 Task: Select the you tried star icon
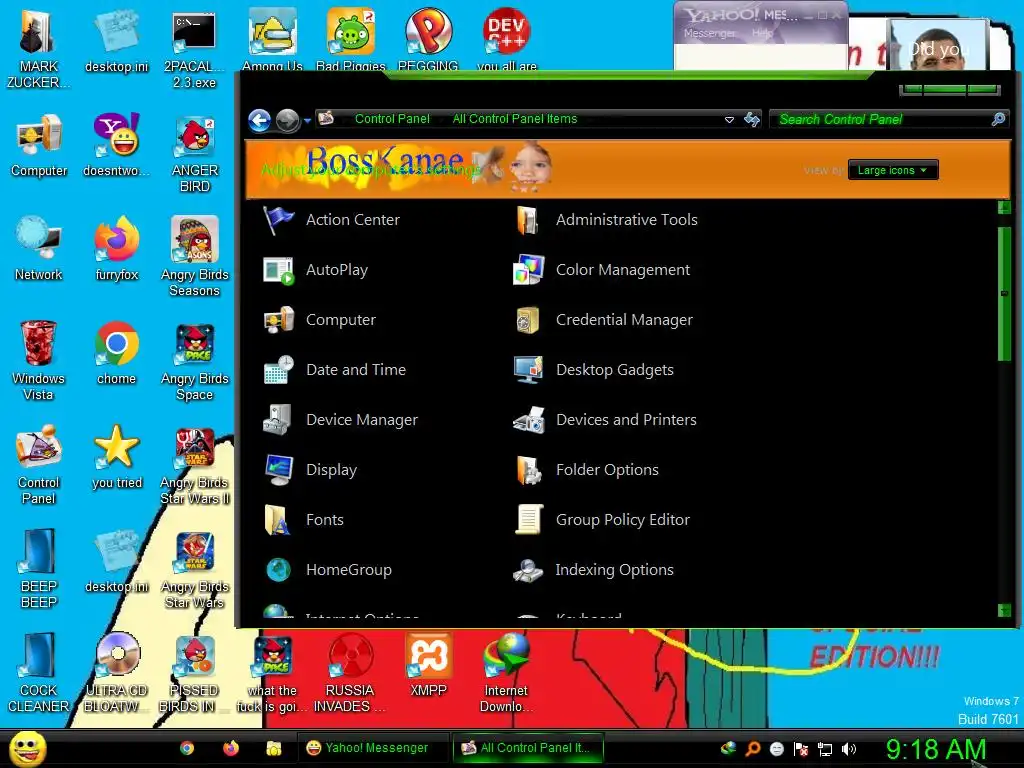[x=117, y=457]
